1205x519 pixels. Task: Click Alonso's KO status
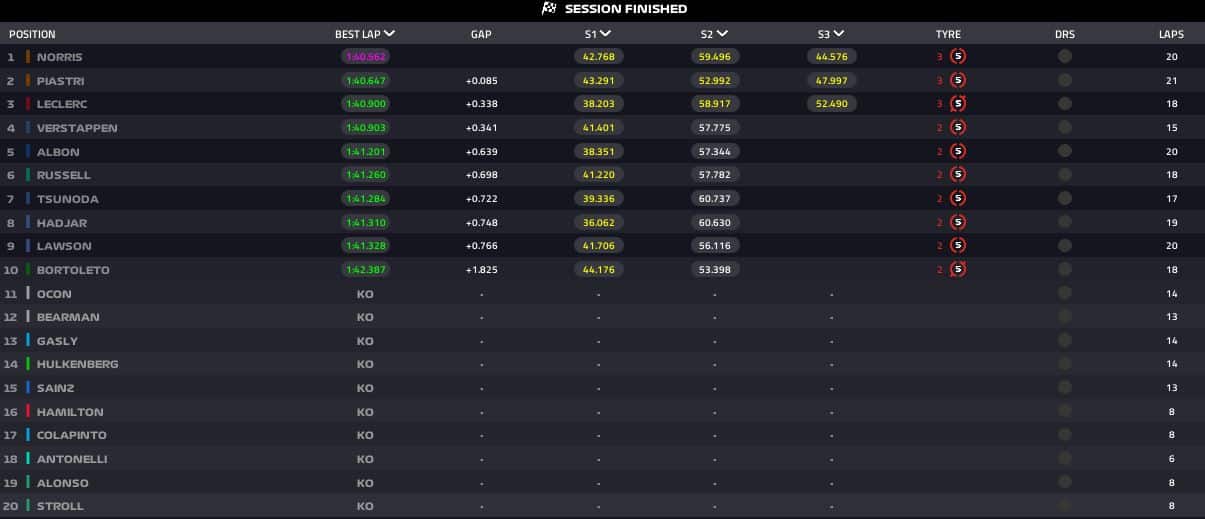click(x=365, y=483)
